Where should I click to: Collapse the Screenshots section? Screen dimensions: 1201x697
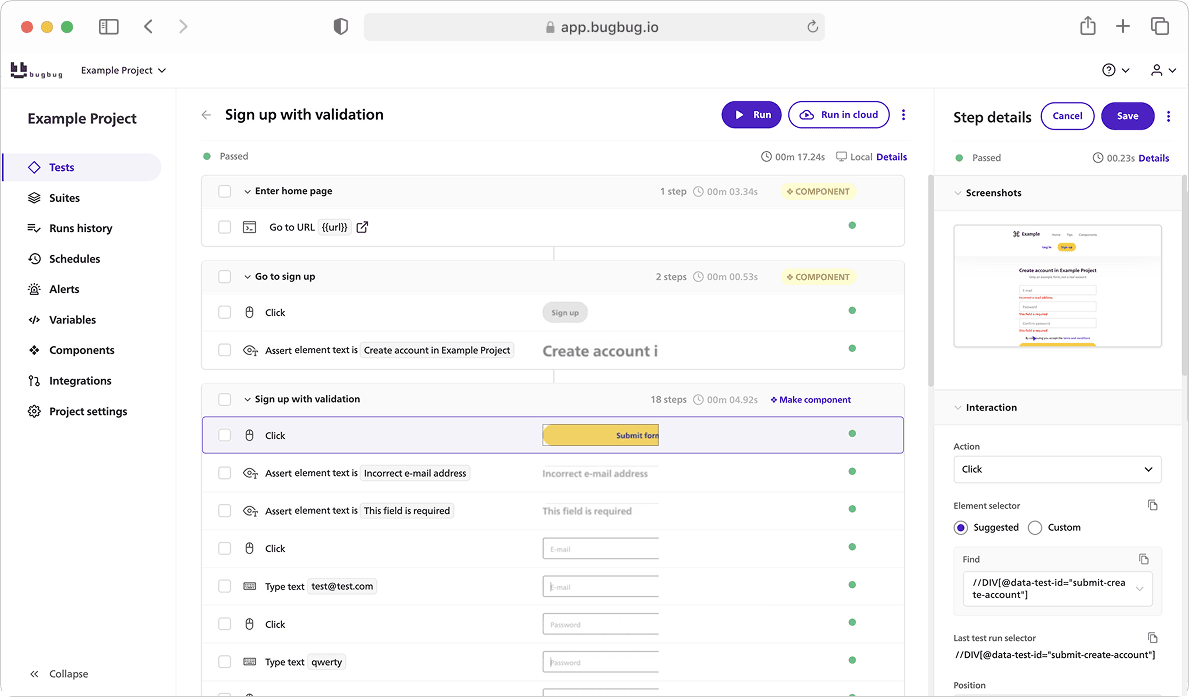point(956,193)
